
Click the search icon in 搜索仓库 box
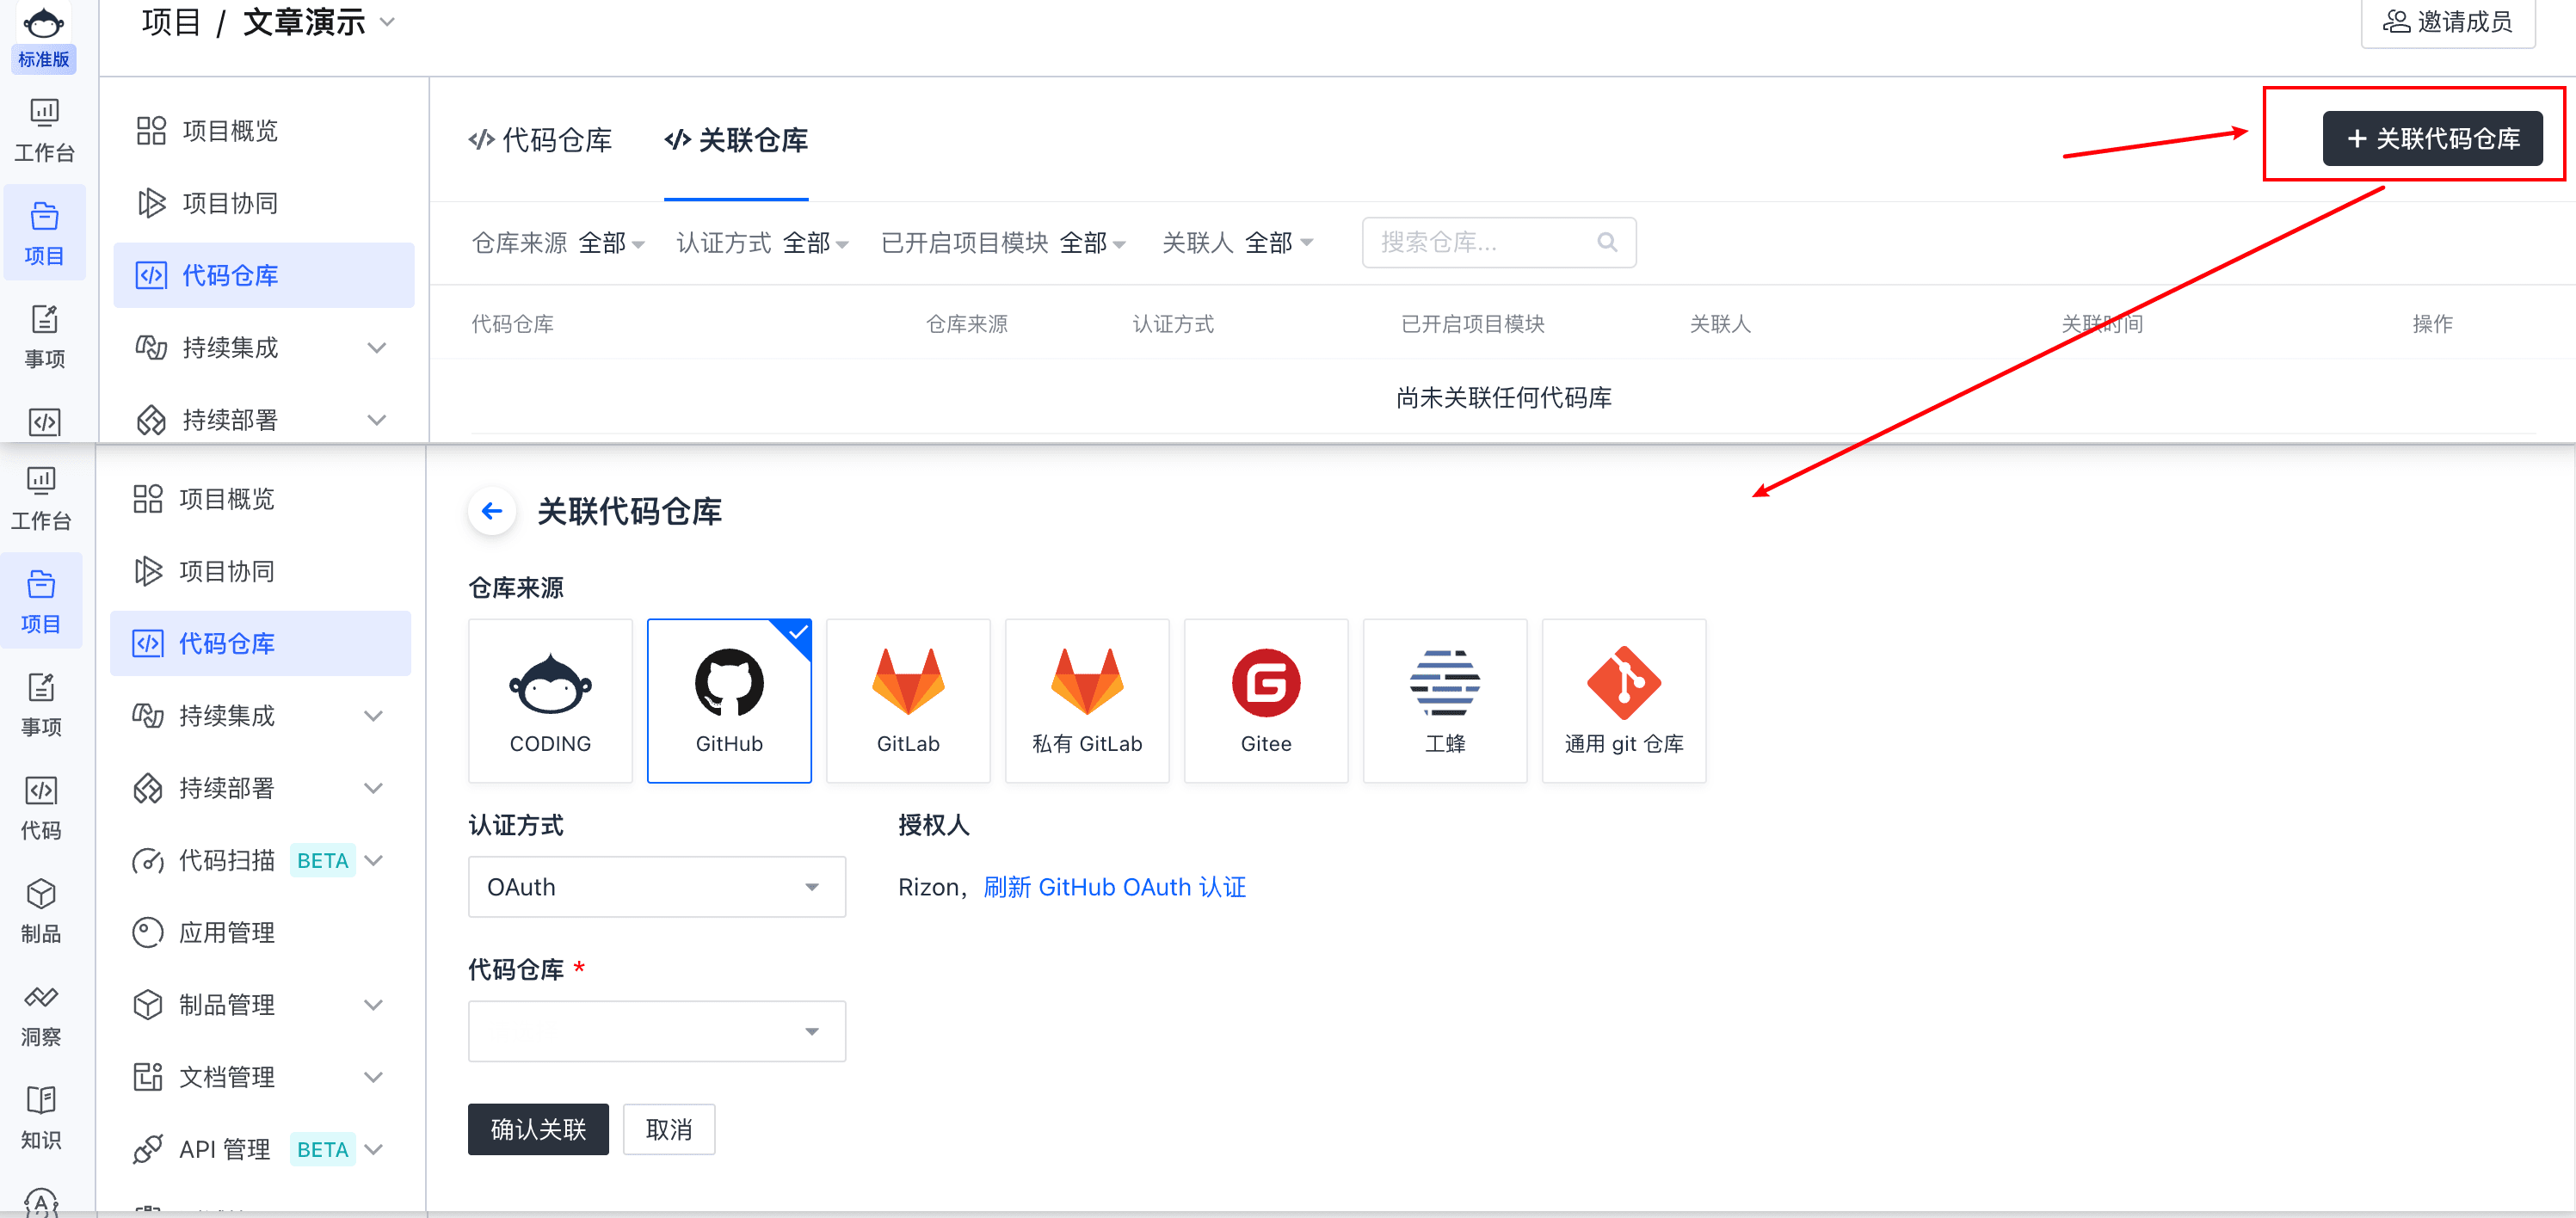pos(1607,242)
